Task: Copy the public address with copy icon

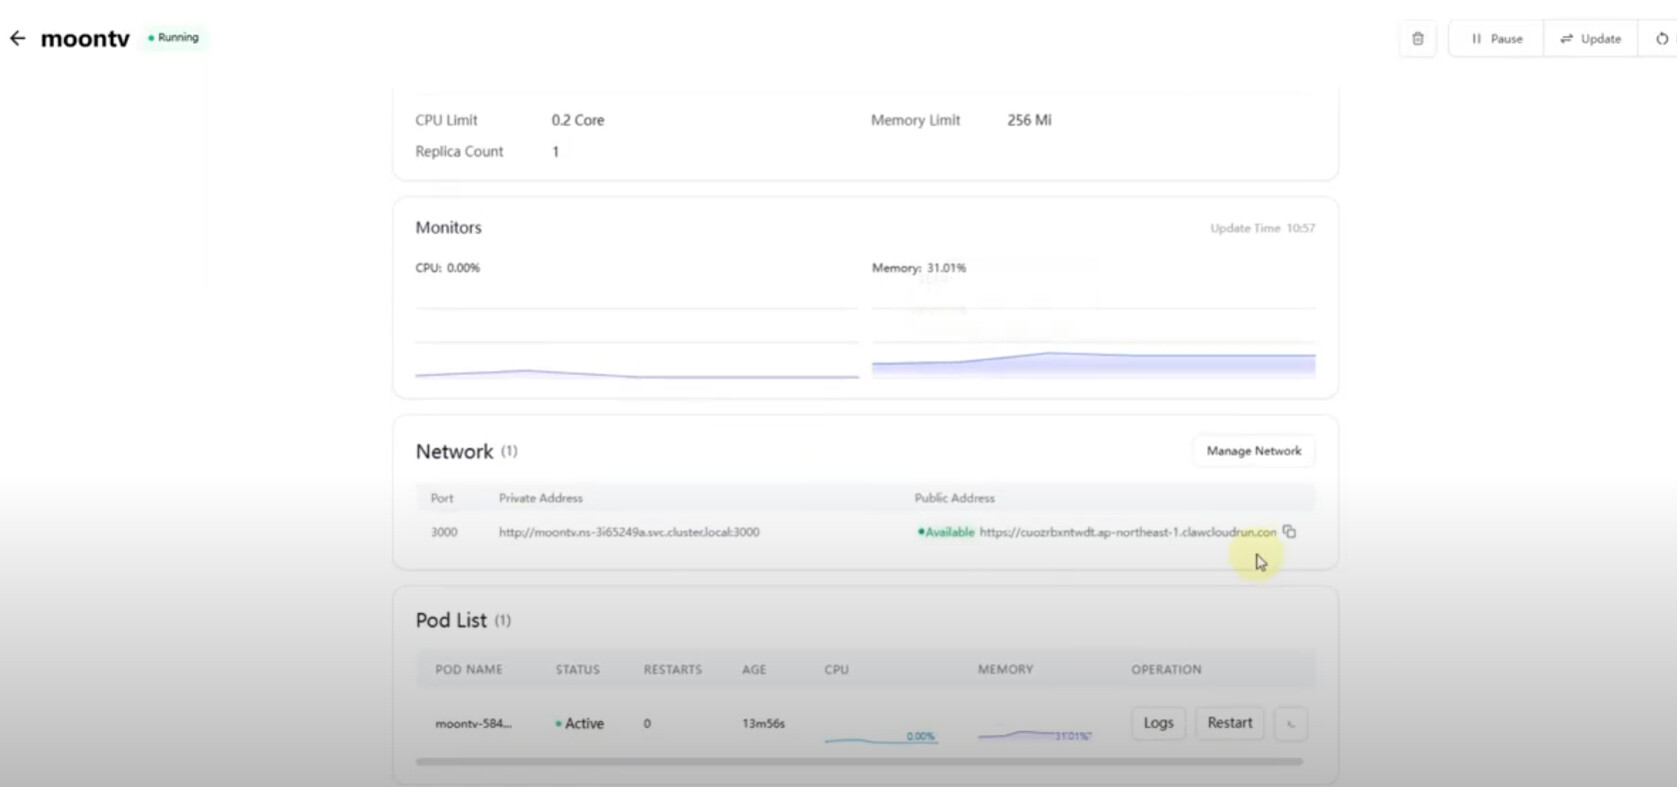Action: [1289, 532]
